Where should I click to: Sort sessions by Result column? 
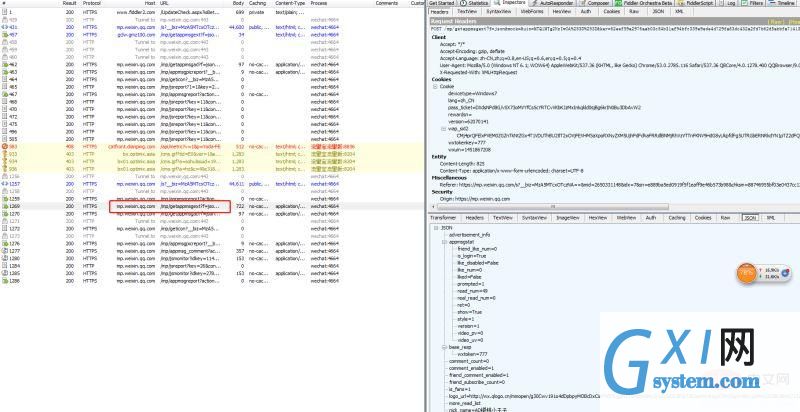click(69, 3)
